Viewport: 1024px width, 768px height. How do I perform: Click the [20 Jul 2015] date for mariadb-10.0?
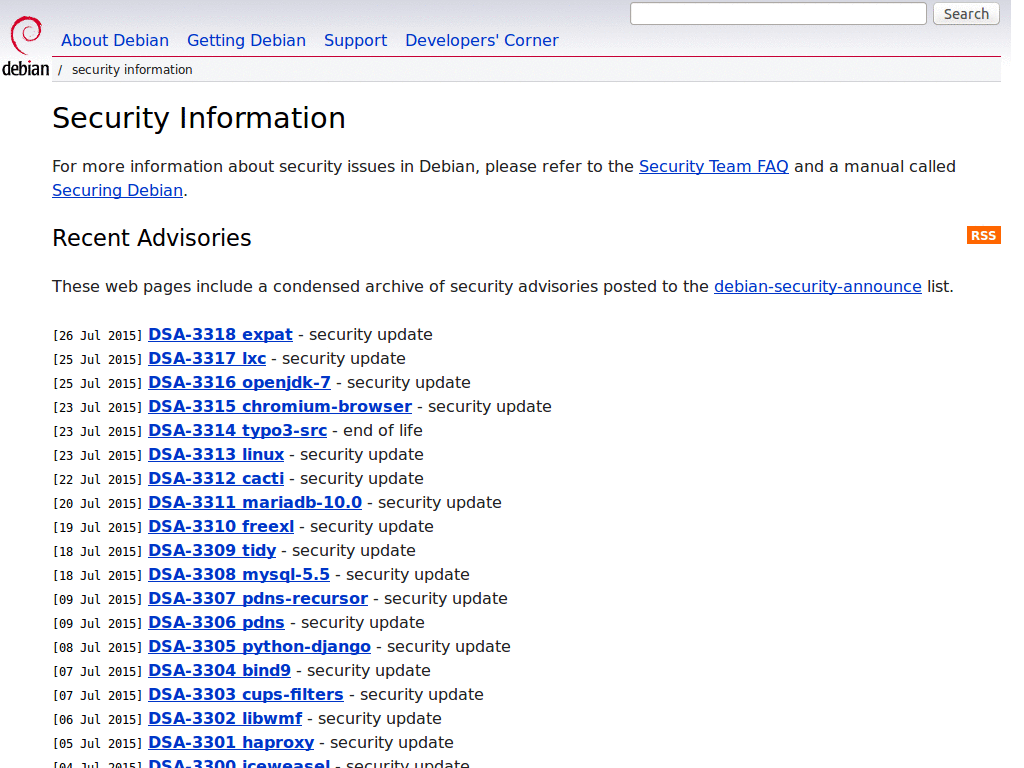coord(97,504)
